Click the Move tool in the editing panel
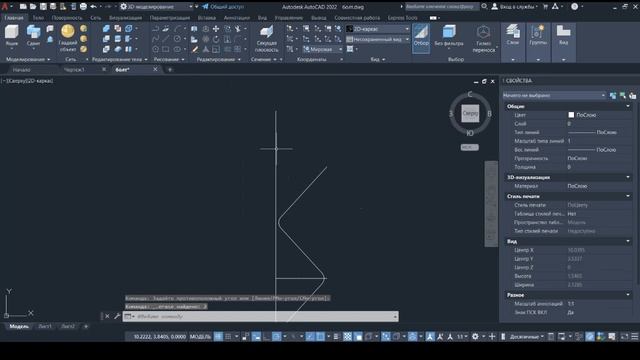 tap(216, 29)
